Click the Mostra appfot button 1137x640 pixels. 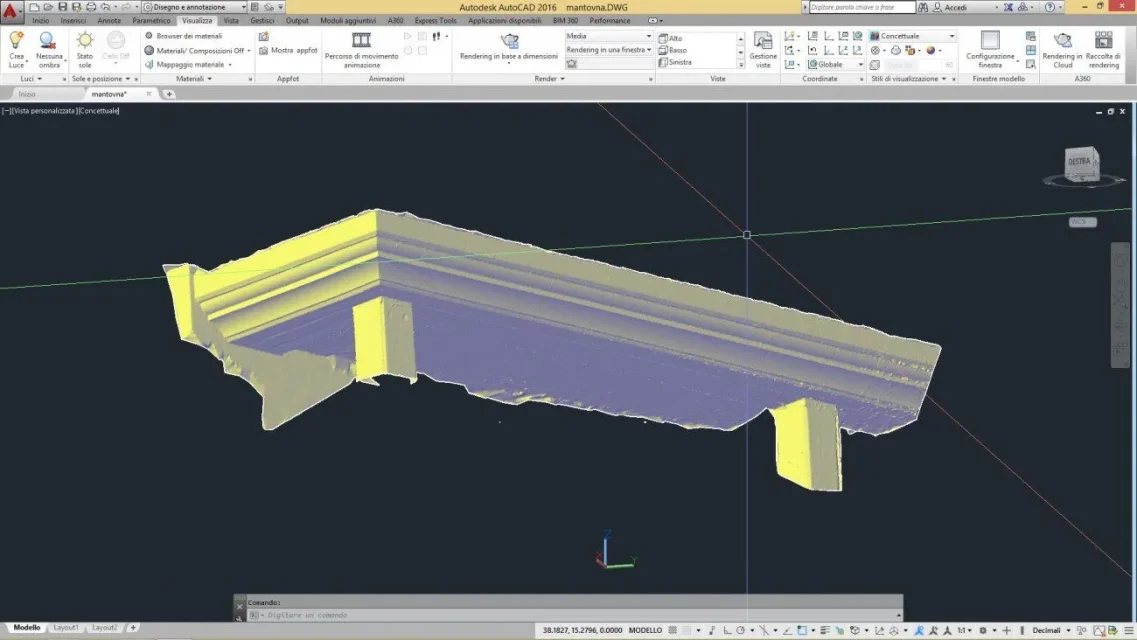(289, 51)
